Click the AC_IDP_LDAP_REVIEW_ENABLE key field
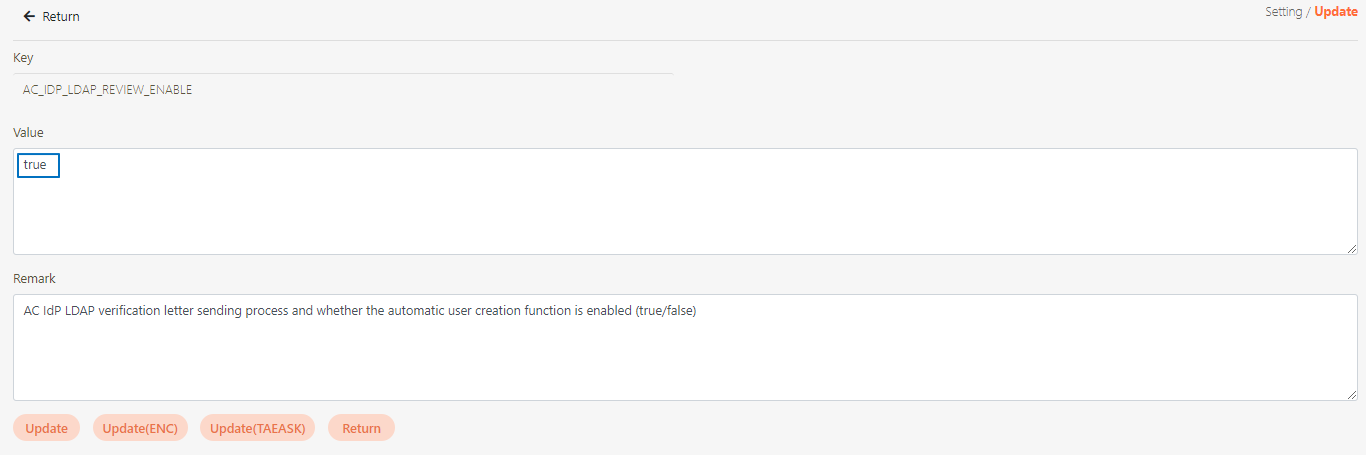The image size is (1366, 455). (108, 90)
